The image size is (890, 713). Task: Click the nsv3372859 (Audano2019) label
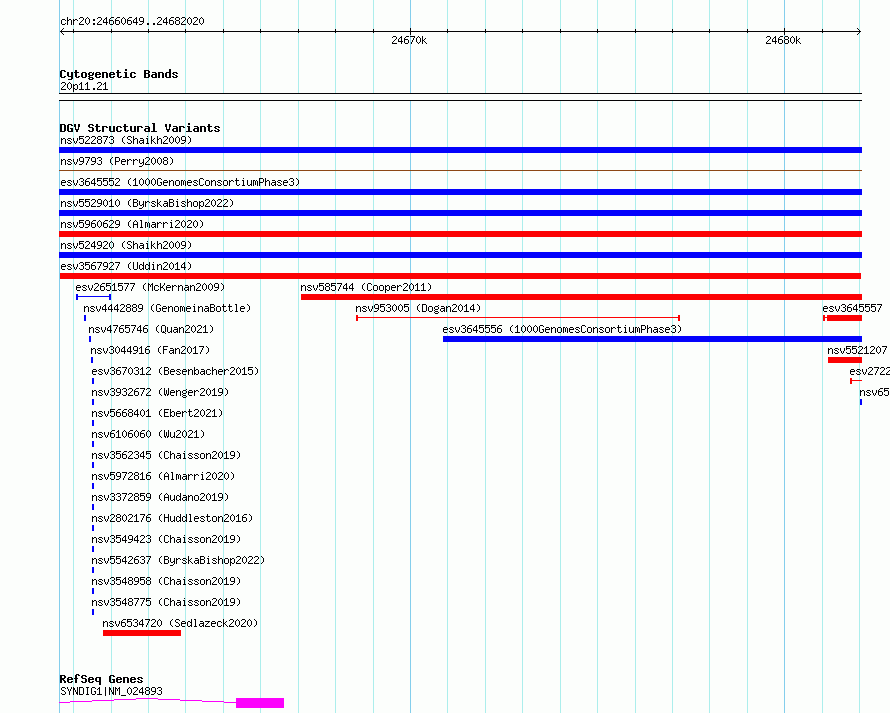[x=161, y=497]
